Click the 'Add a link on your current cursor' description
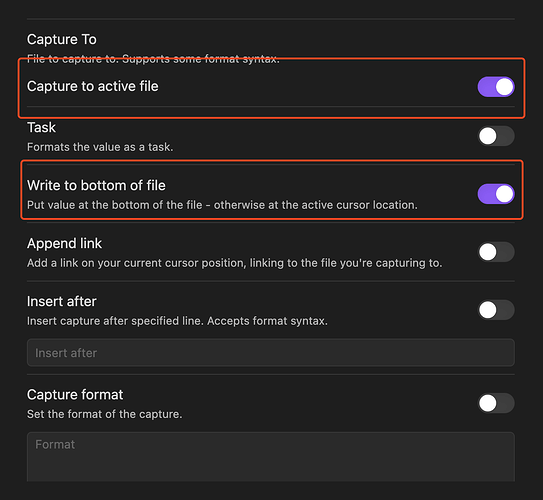The width and height of the screenshot is (543, 500). [234, 263]
